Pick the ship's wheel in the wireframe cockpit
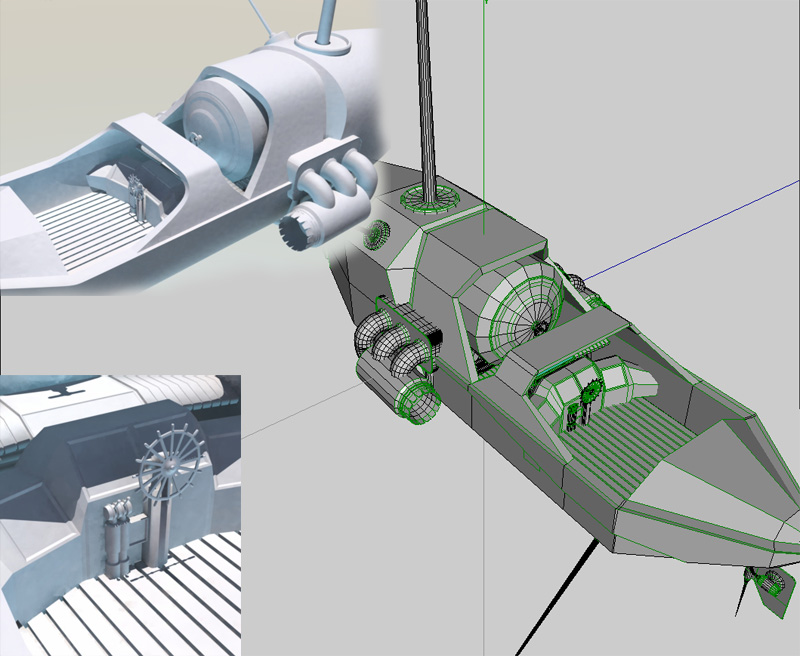 click(x=593, y=393)
